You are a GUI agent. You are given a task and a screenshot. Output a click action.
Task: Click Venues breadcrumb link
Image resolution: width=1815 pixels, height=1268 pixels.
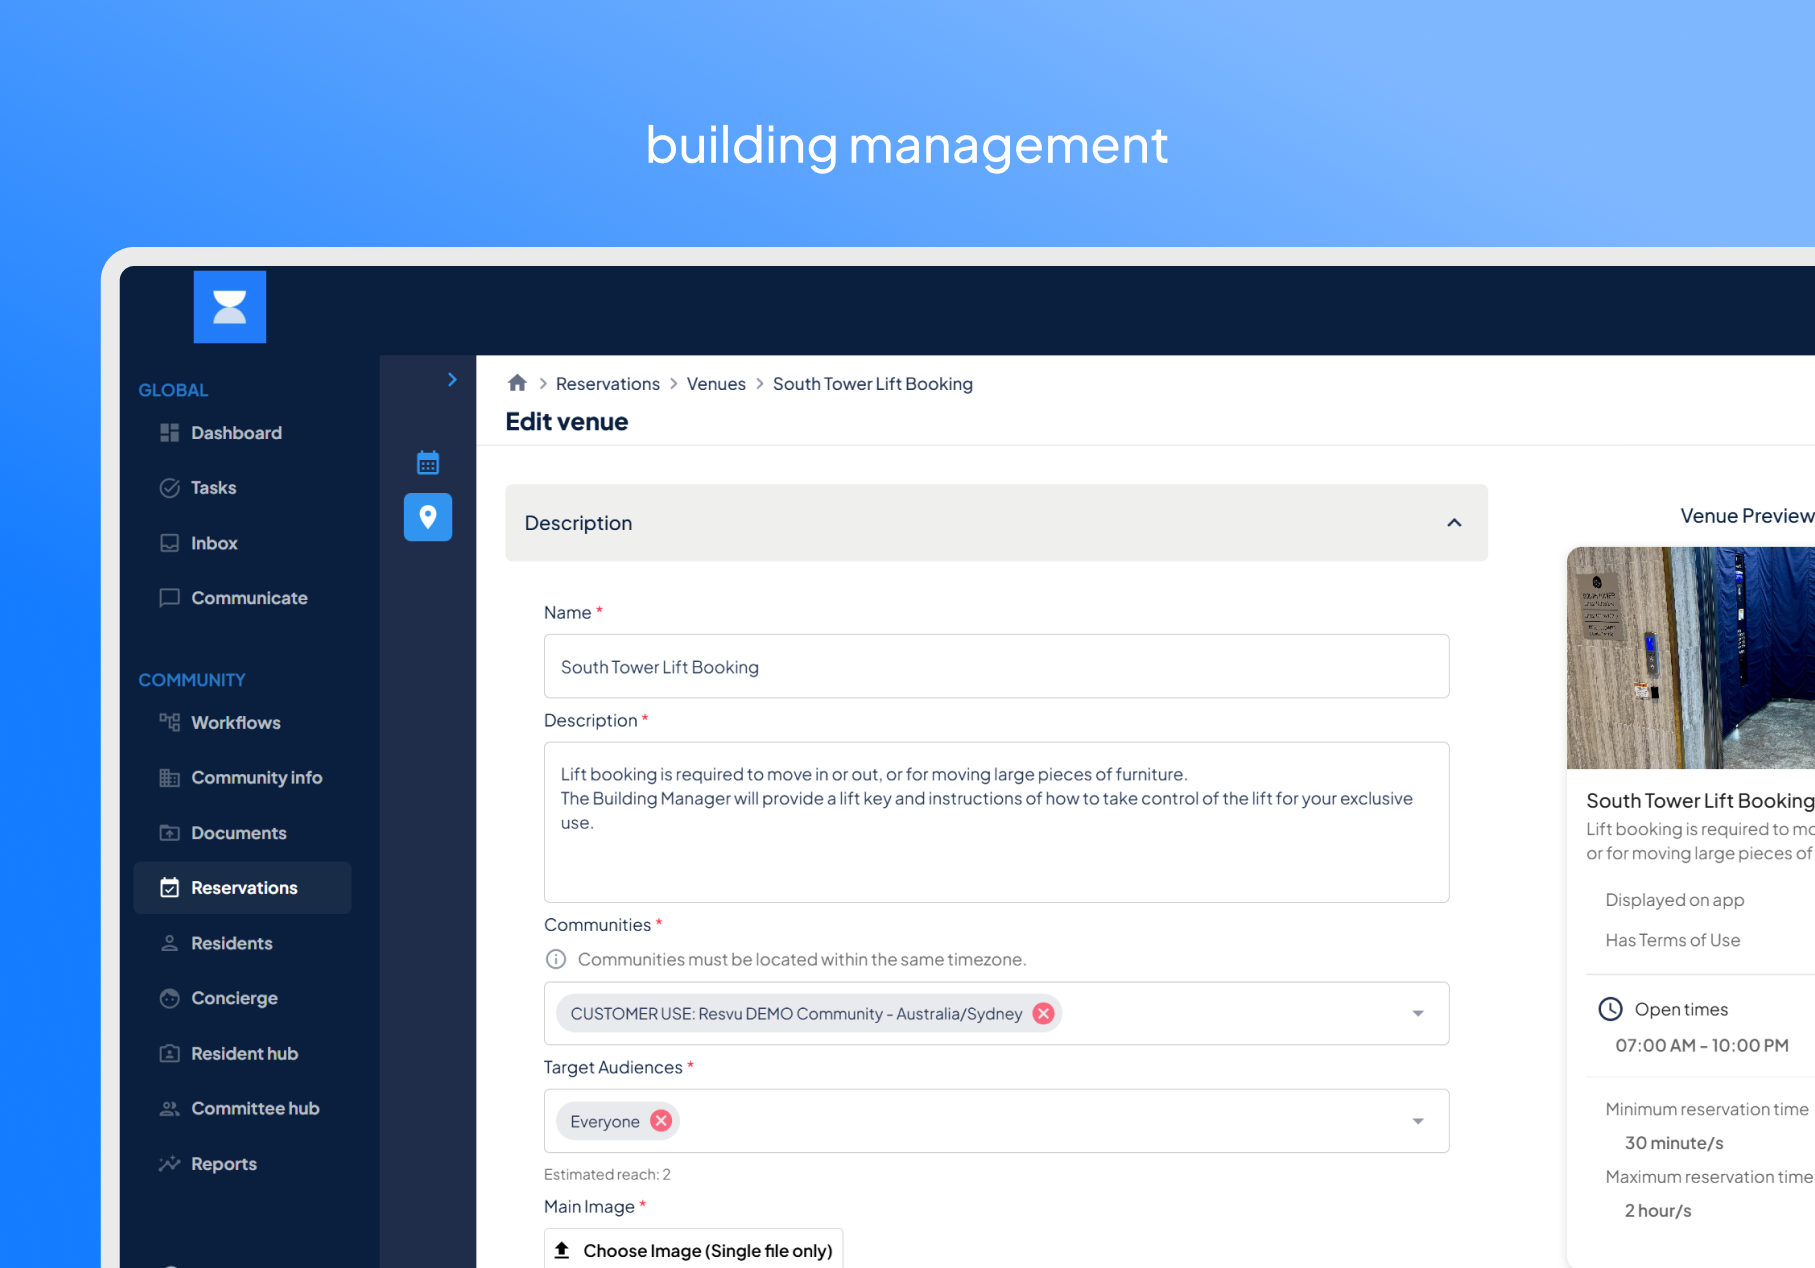[x=716, y=384]
